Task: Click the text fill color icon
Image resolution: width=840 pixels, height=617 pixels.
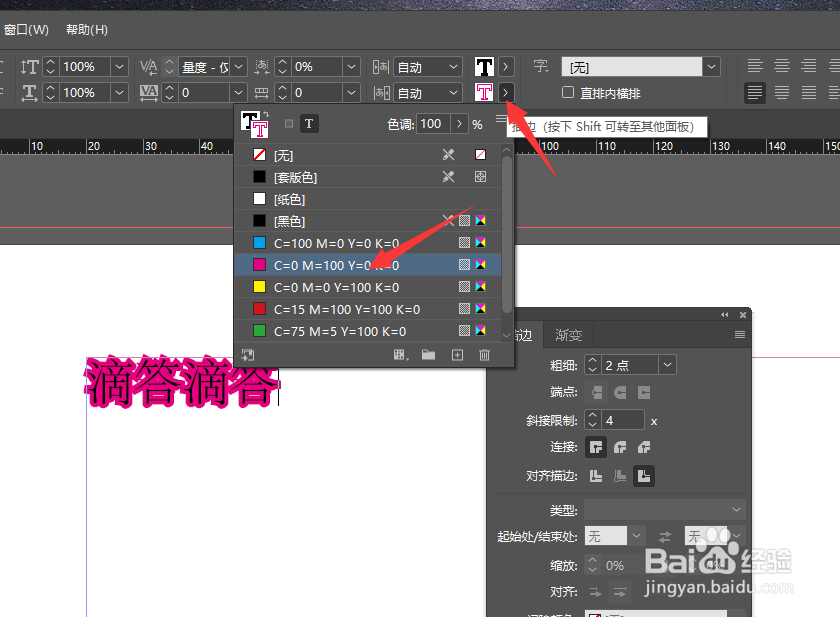Action: [x=484, y=67]
